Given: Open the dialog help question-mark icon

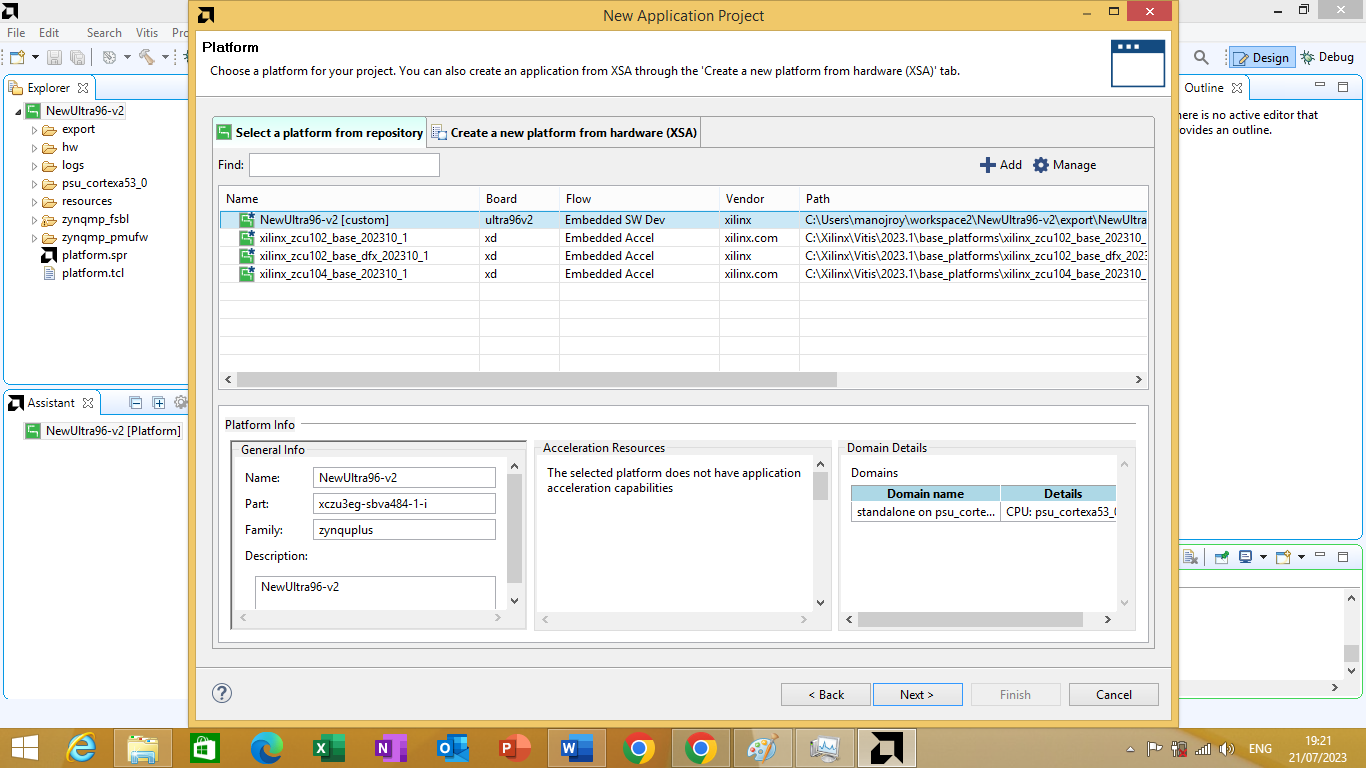Looking at the screenshot, I should pos(222,693).
